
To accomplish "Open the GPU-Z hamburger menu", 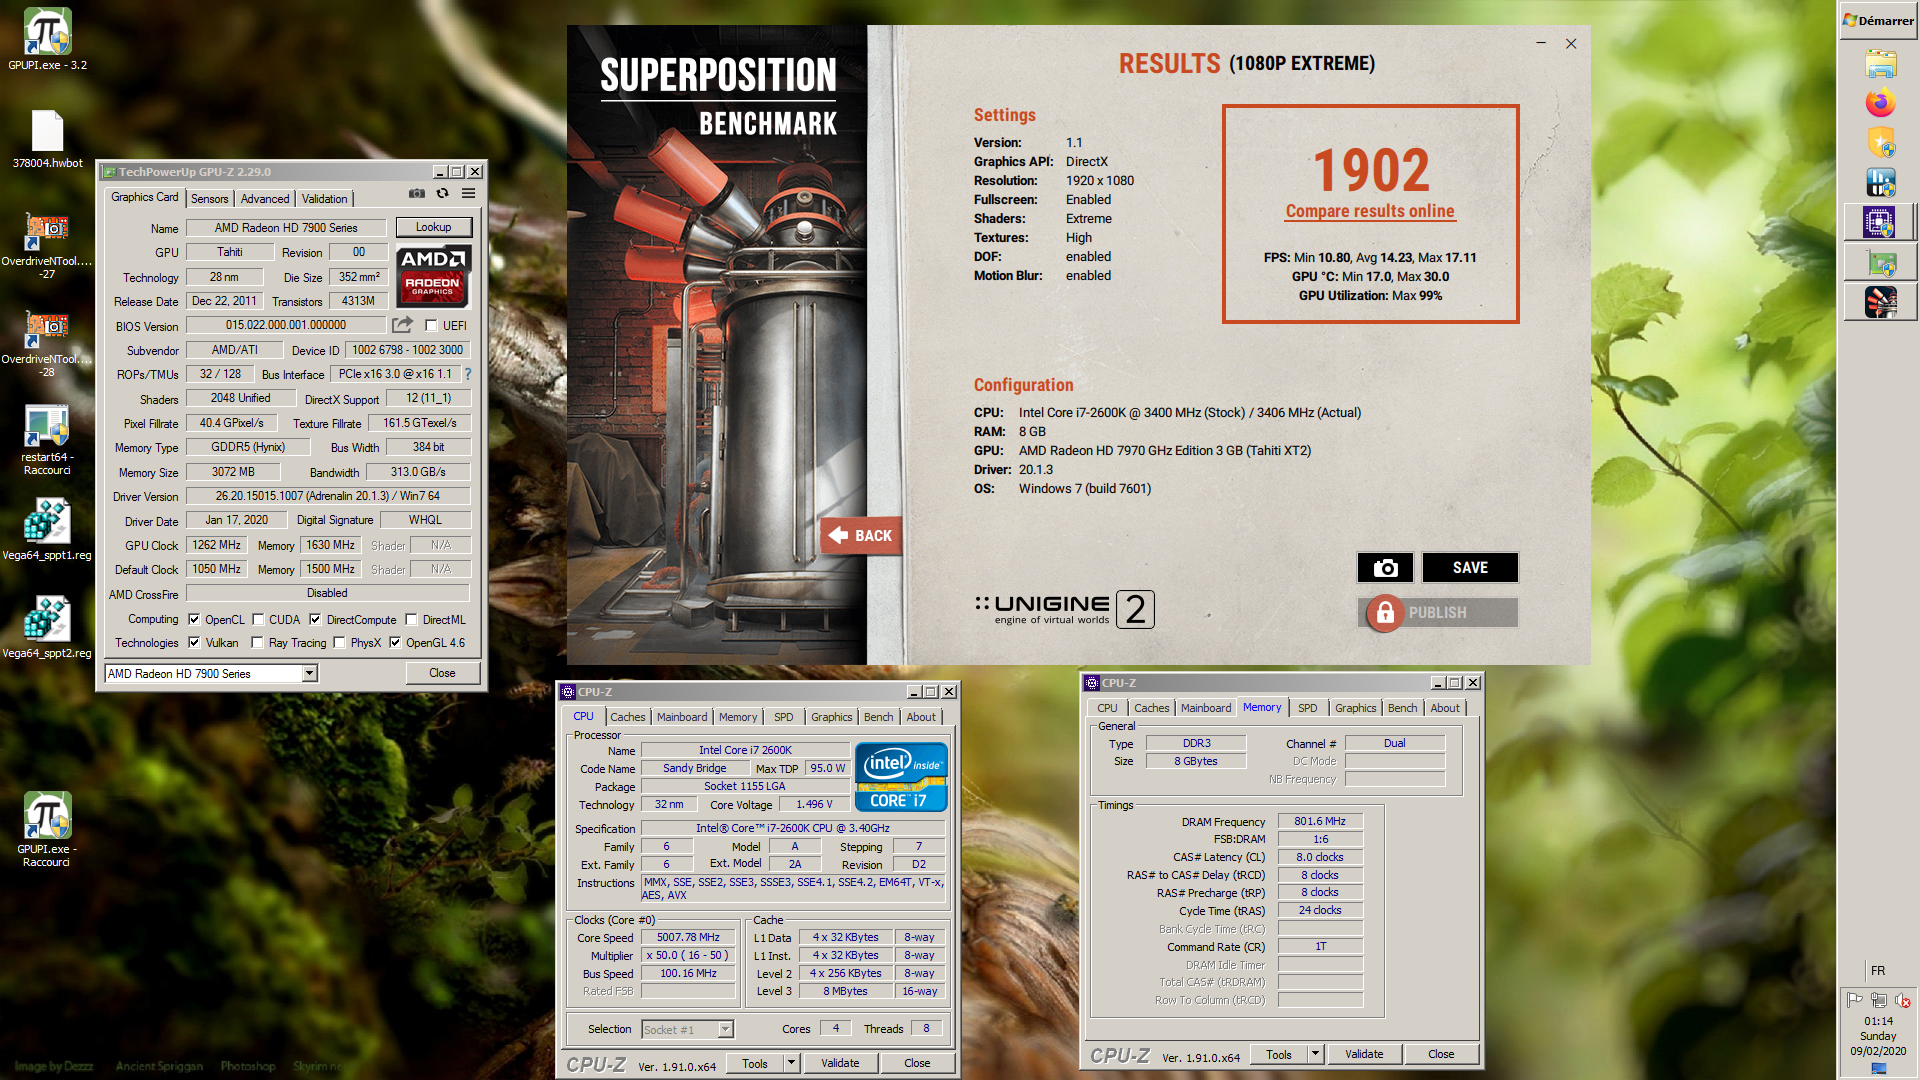I will [x=468, y=194].
